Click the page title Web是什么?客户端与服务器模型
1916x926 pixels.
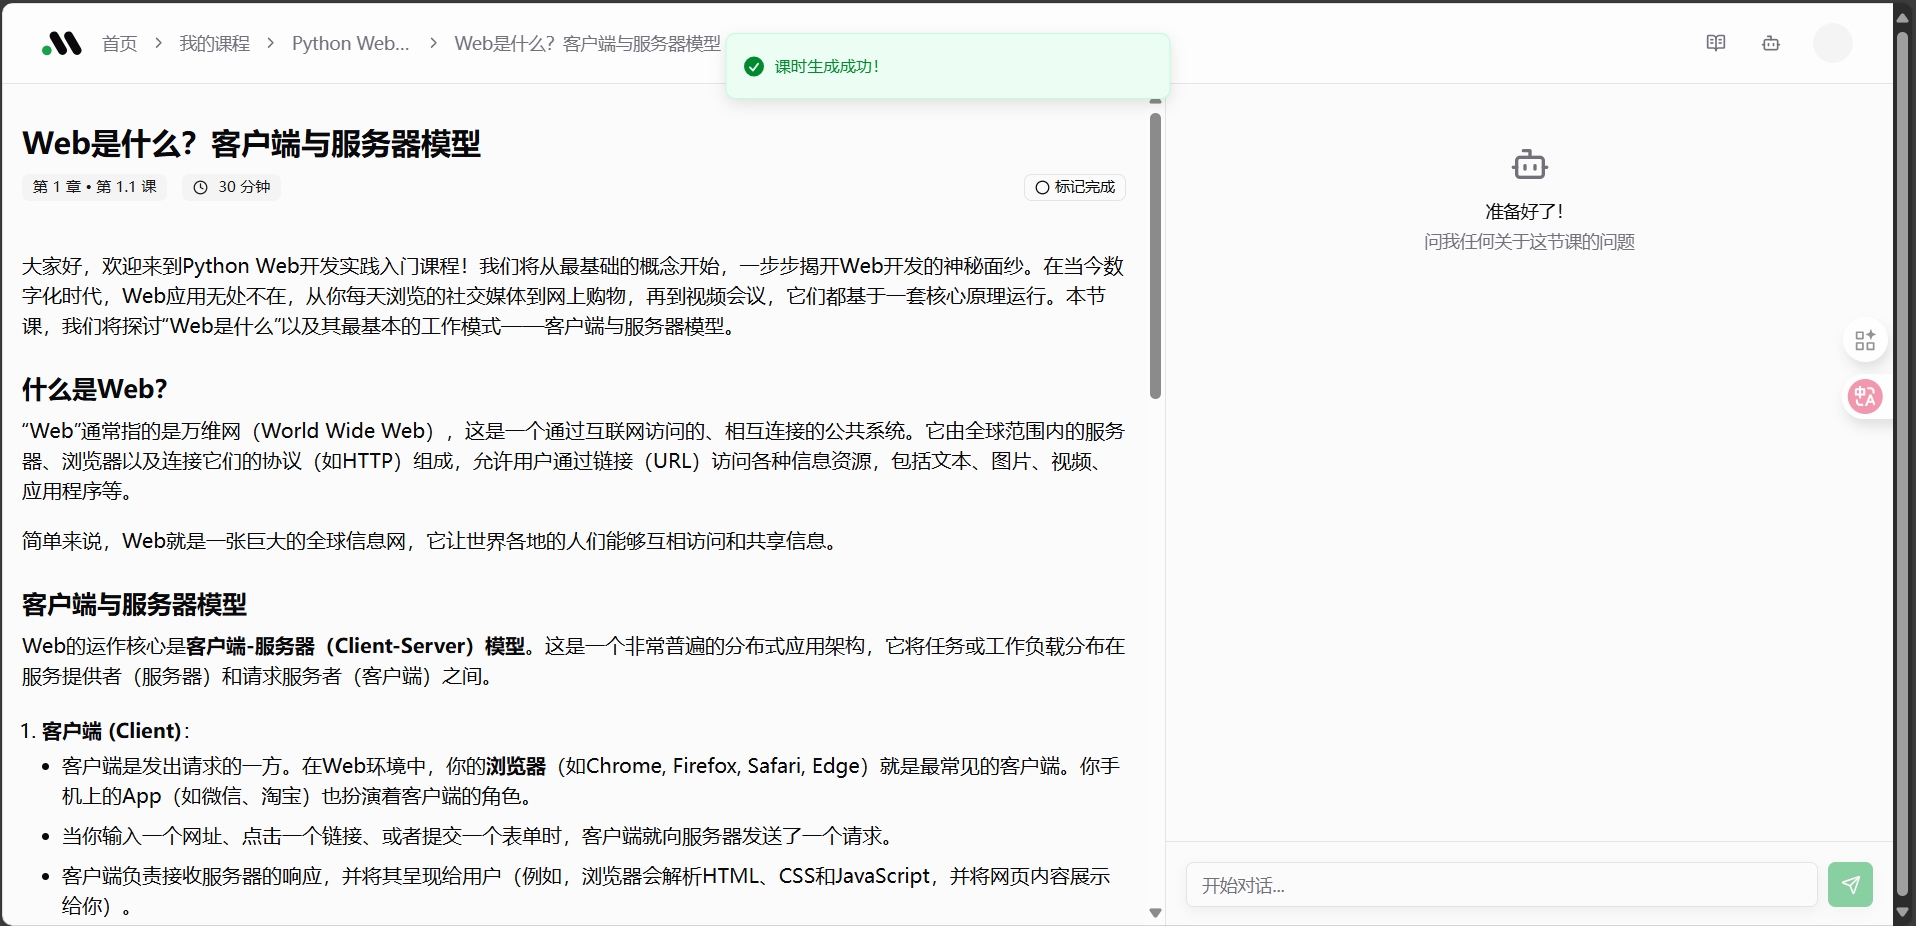click(251, 144)
